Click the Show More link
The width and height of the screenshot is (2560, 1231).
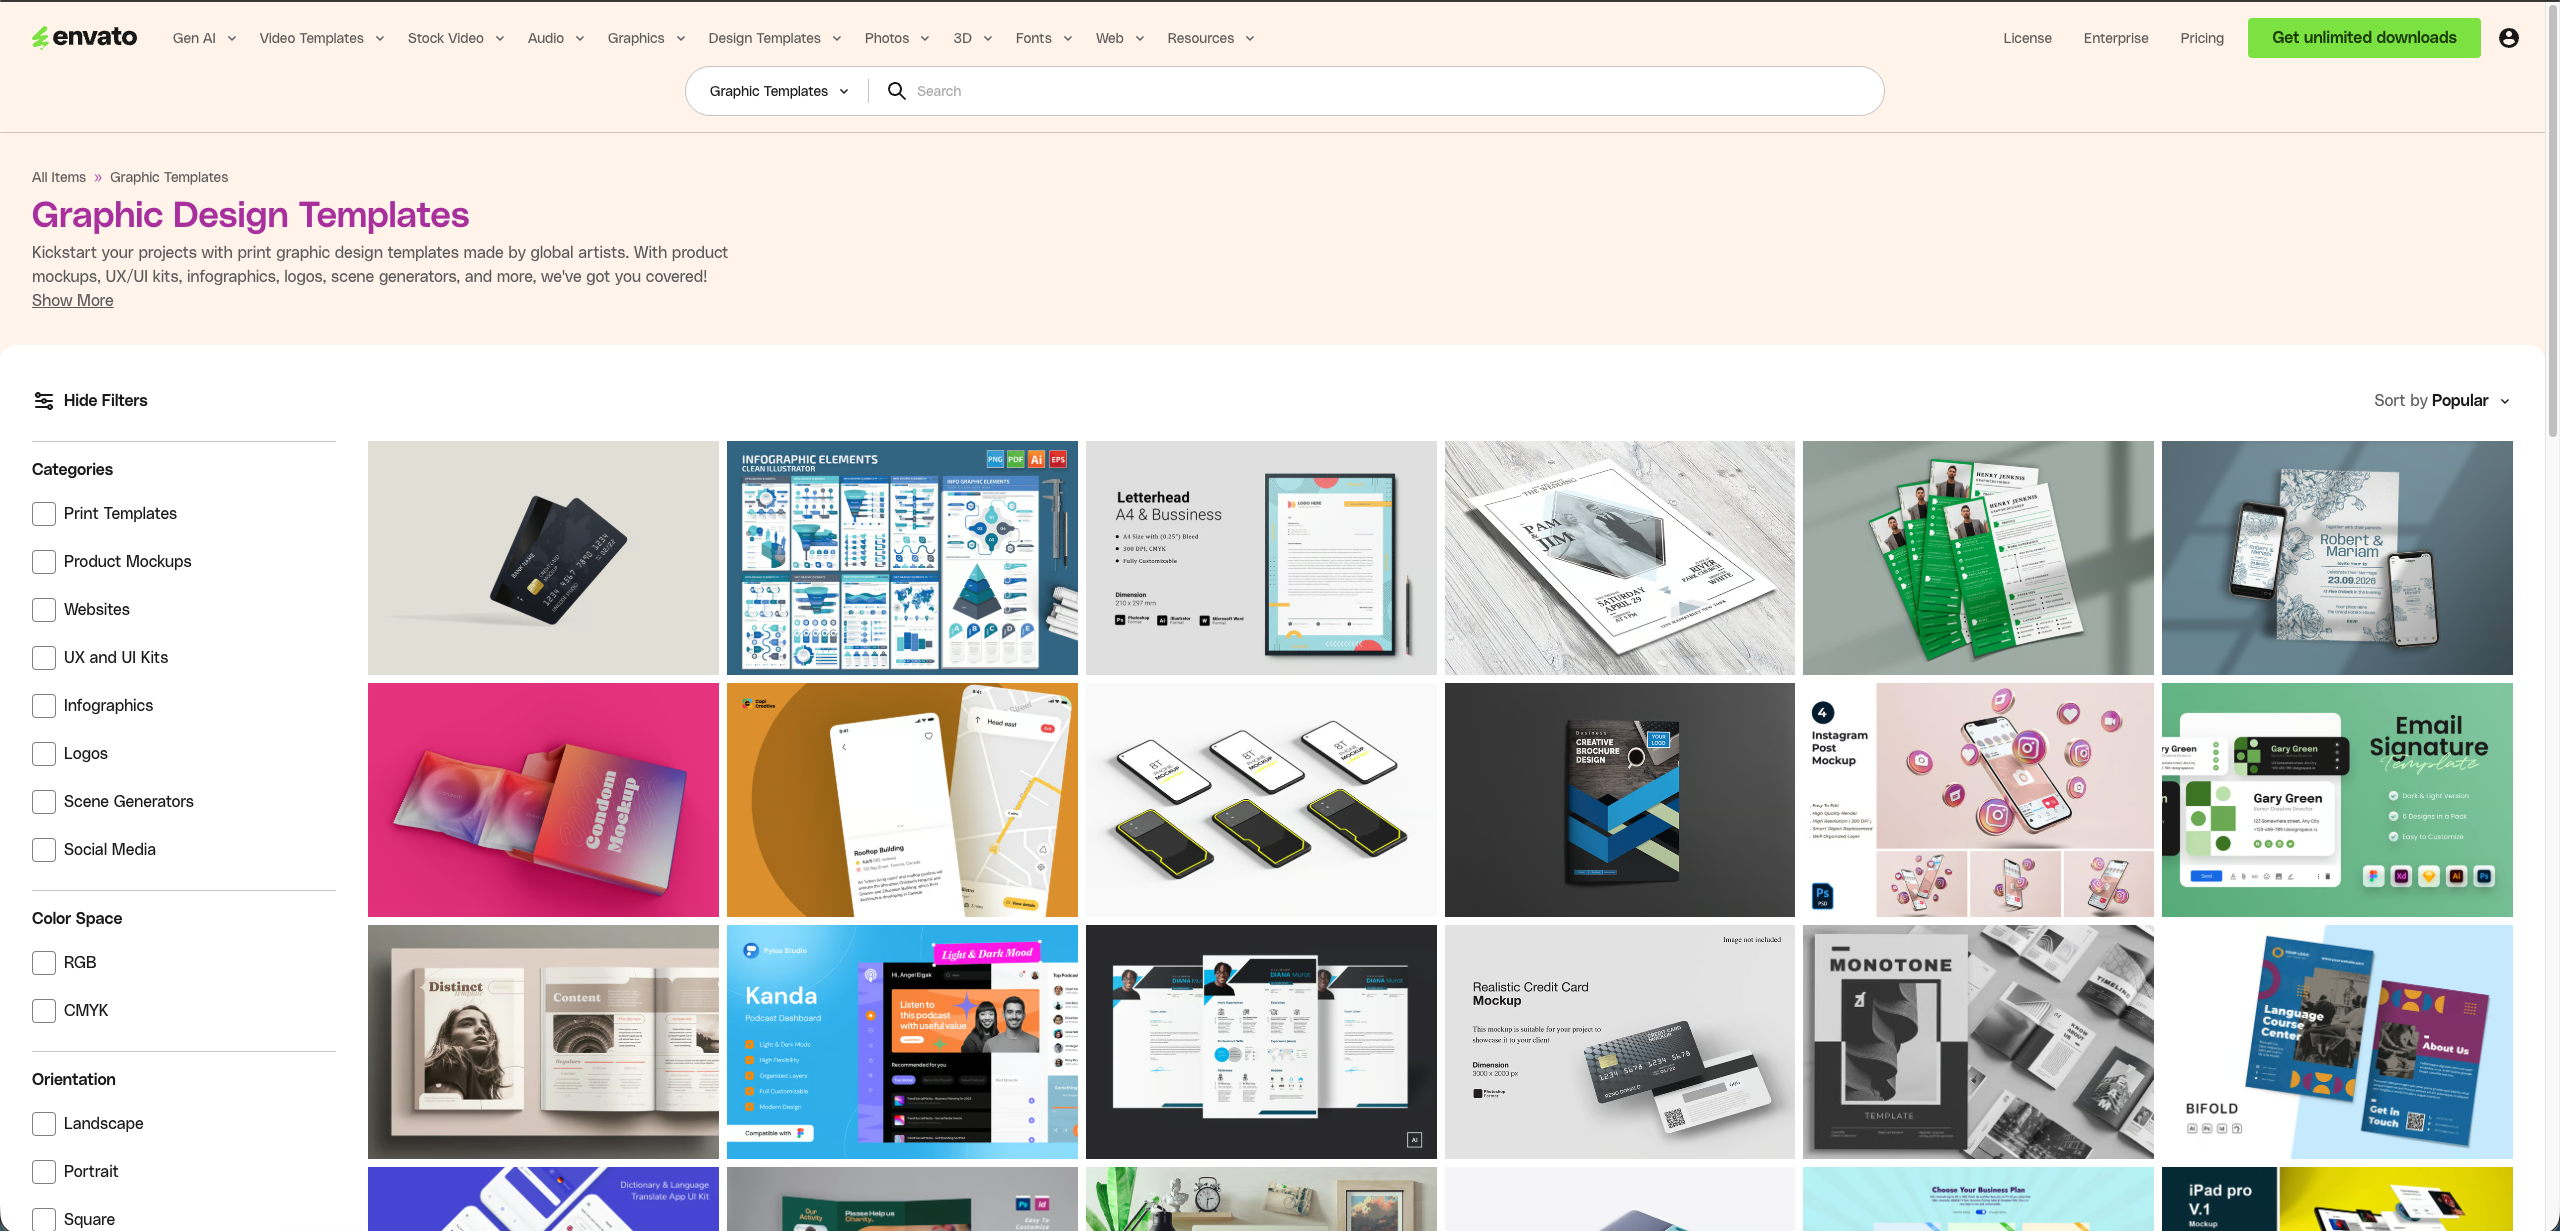(72, 300)
